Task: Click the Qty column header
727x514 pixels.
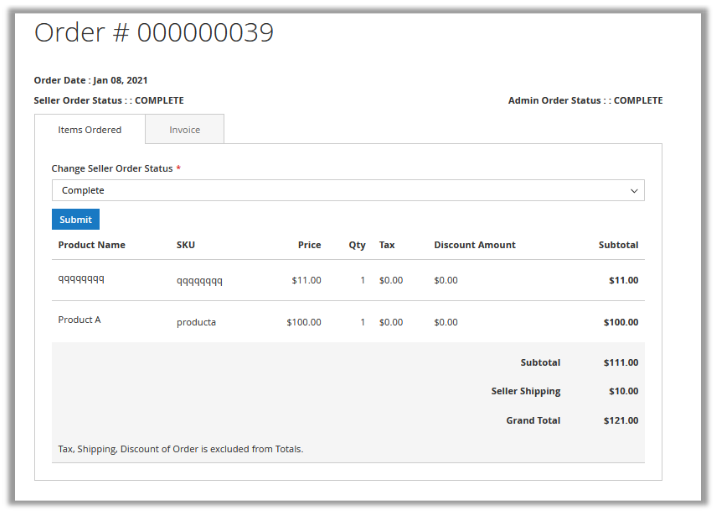Action: click(x=357, y=245)
